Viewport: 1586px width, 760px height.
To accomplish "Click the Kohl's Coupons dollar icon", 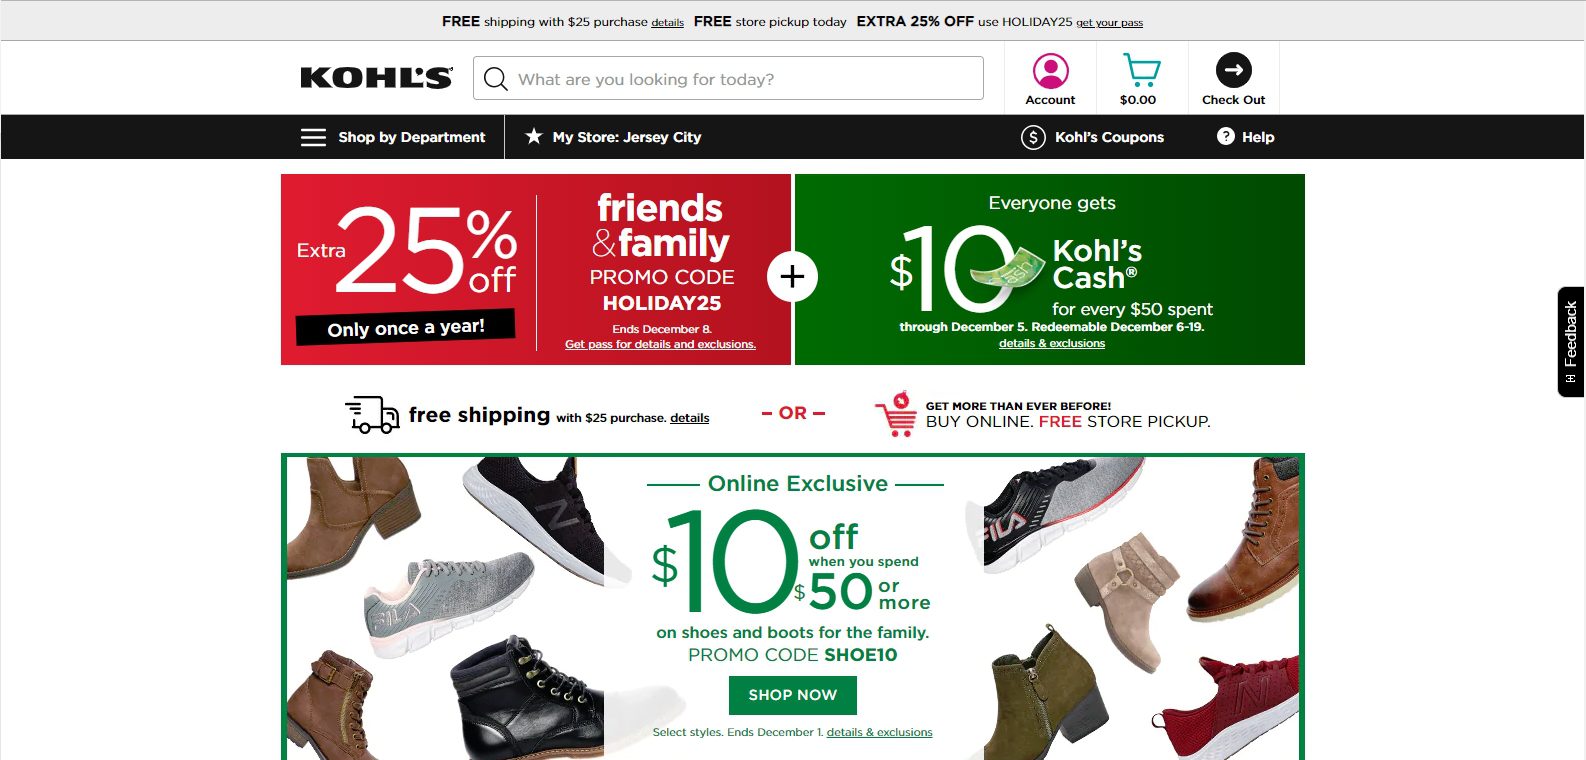I will 1033,137.
